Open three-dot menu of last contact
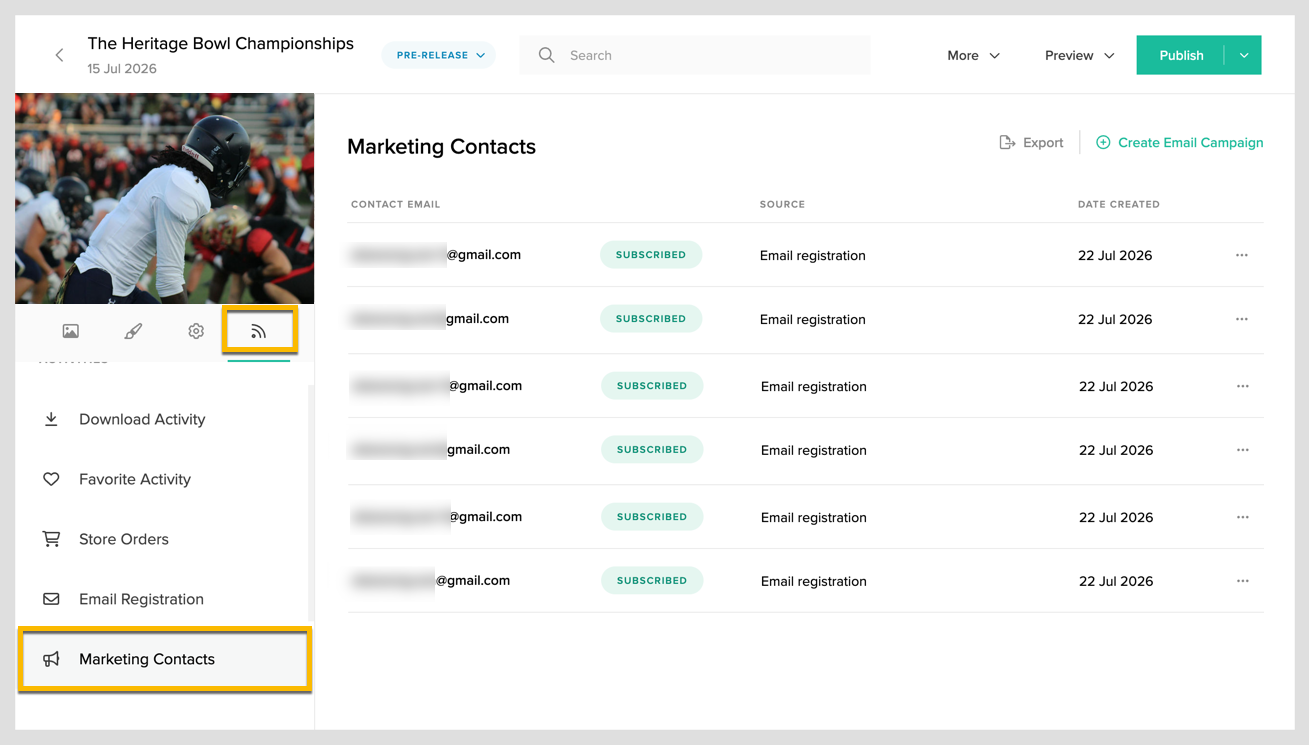Viewport: 1310px width, 745px height. (1243, 581)
